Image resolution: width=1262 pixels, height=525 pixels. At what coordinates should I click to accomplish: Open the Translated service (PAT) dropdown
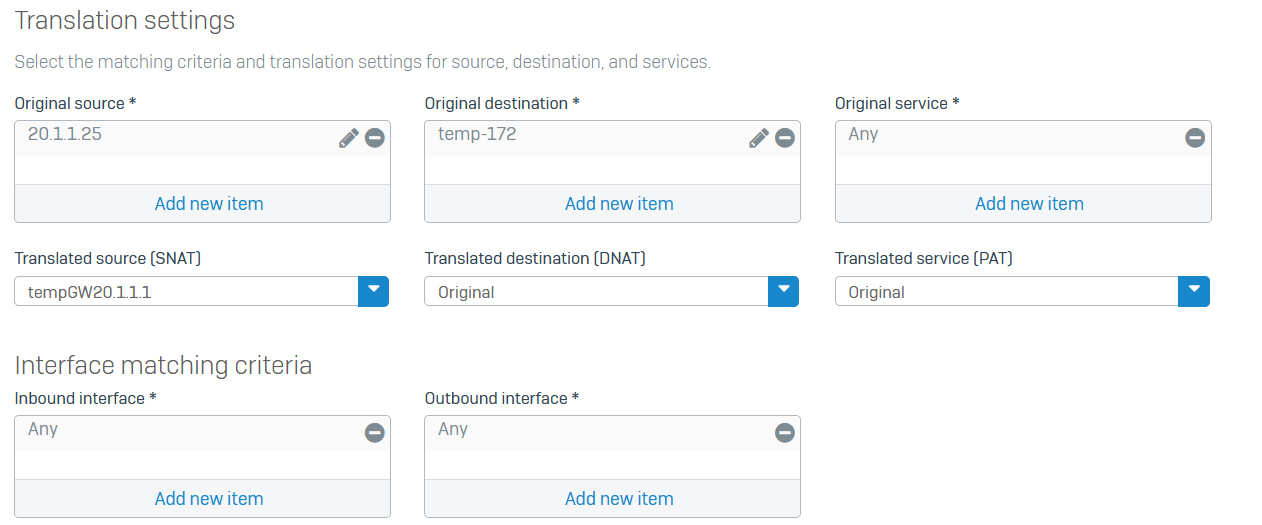coord(1194,291)
